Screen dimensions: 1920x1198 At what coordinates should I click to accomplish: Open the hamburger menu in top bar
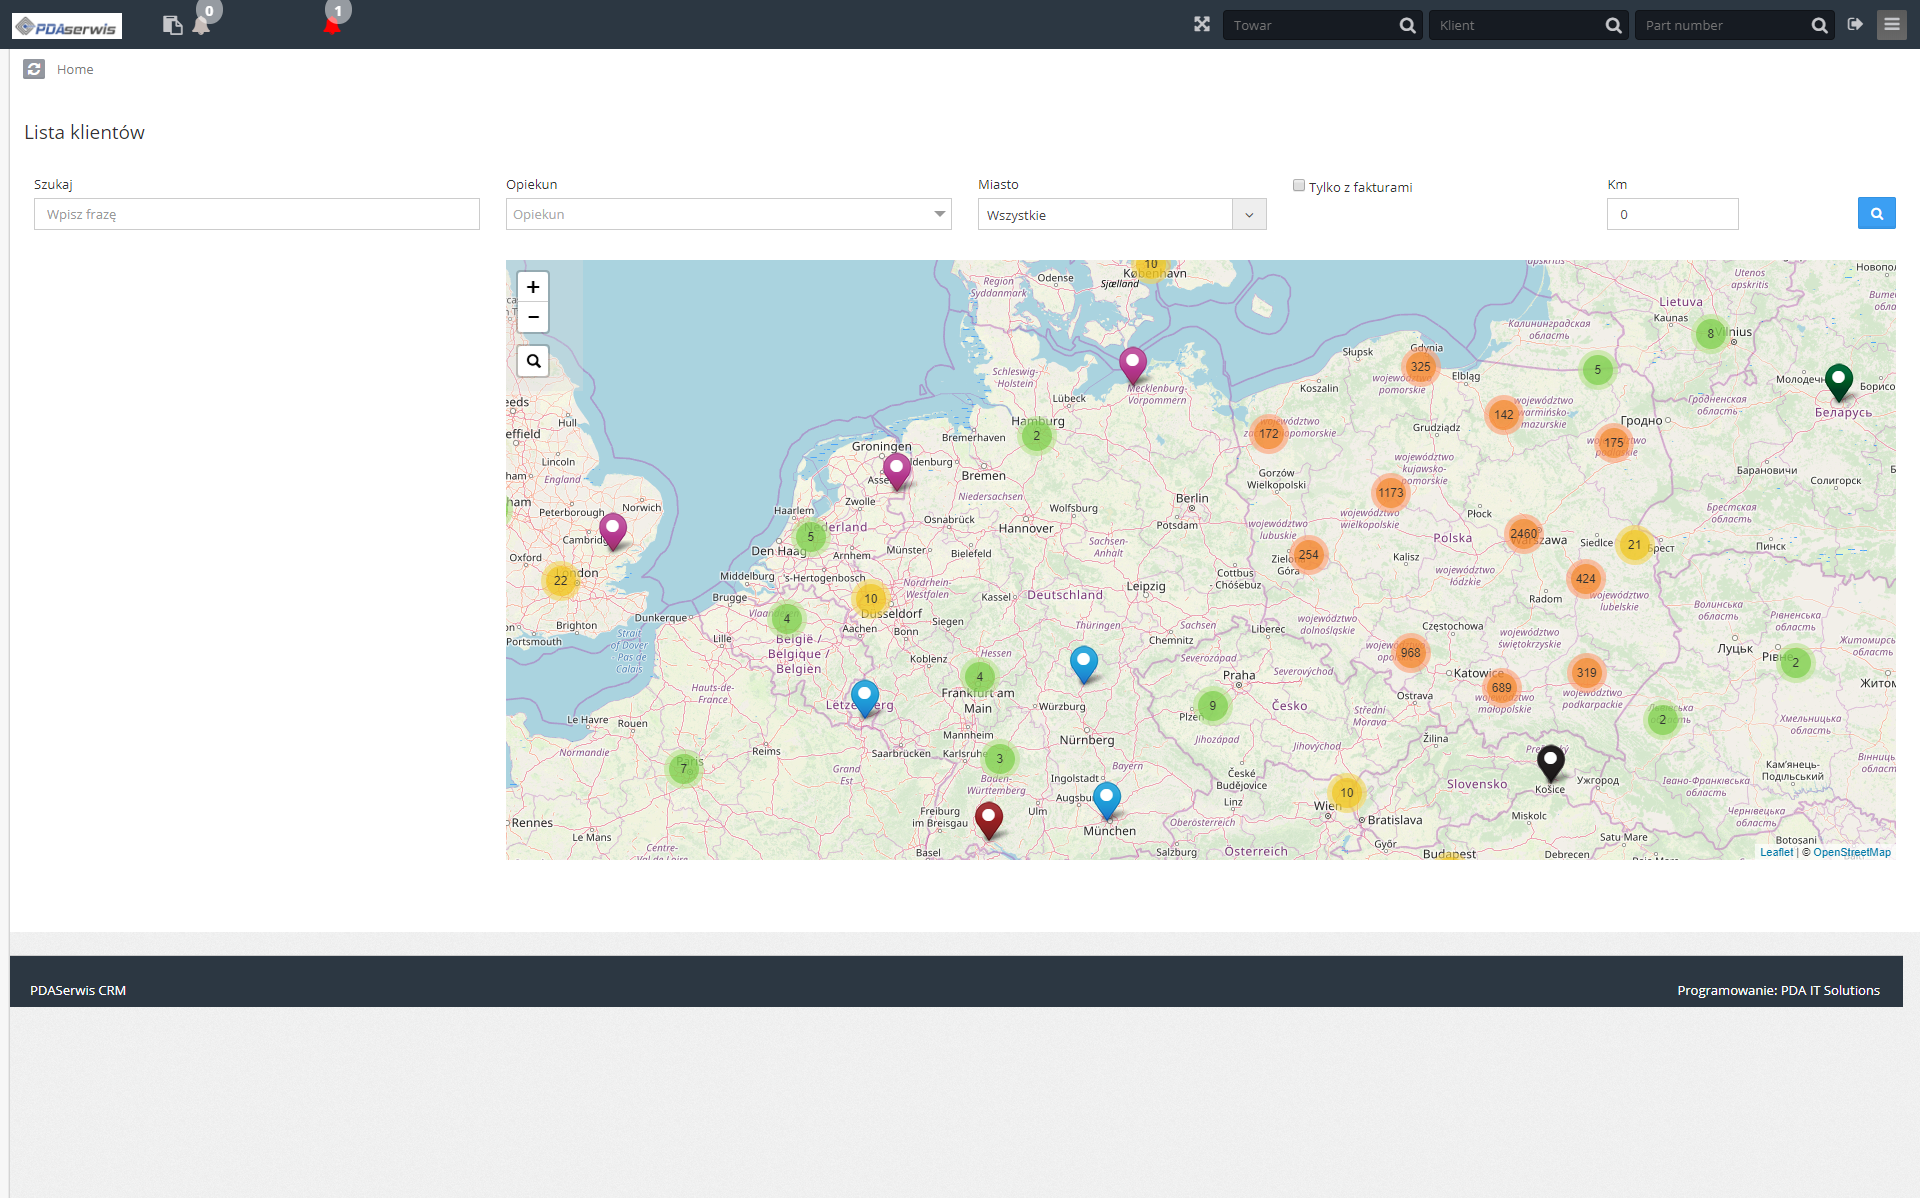click(1891, 24)
